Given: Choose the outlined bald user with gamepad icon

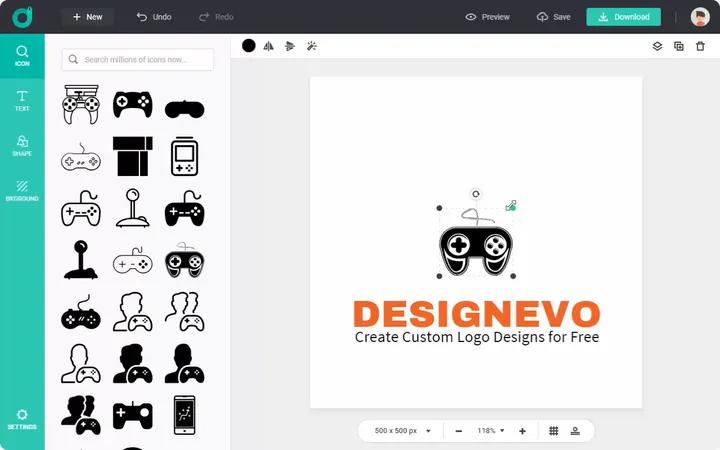Looking at the screenshot, I should (81, 363).
